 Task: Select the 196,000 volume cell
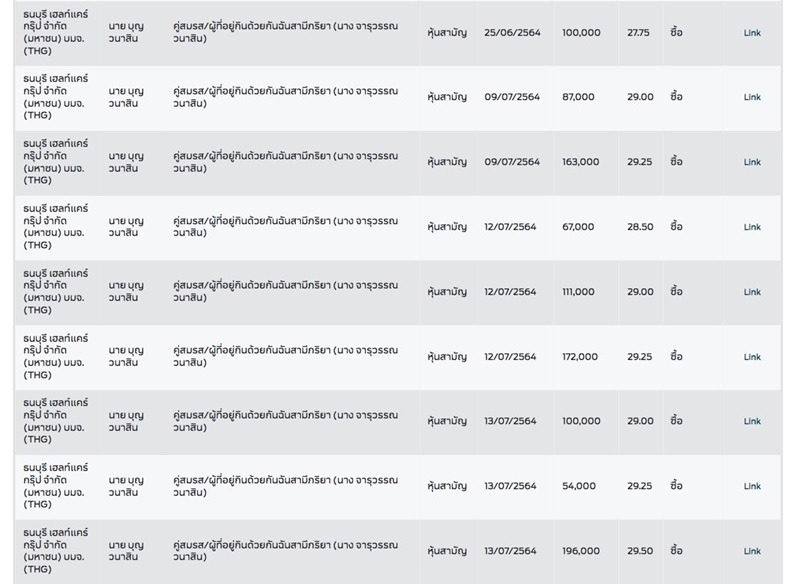[581, 551]
